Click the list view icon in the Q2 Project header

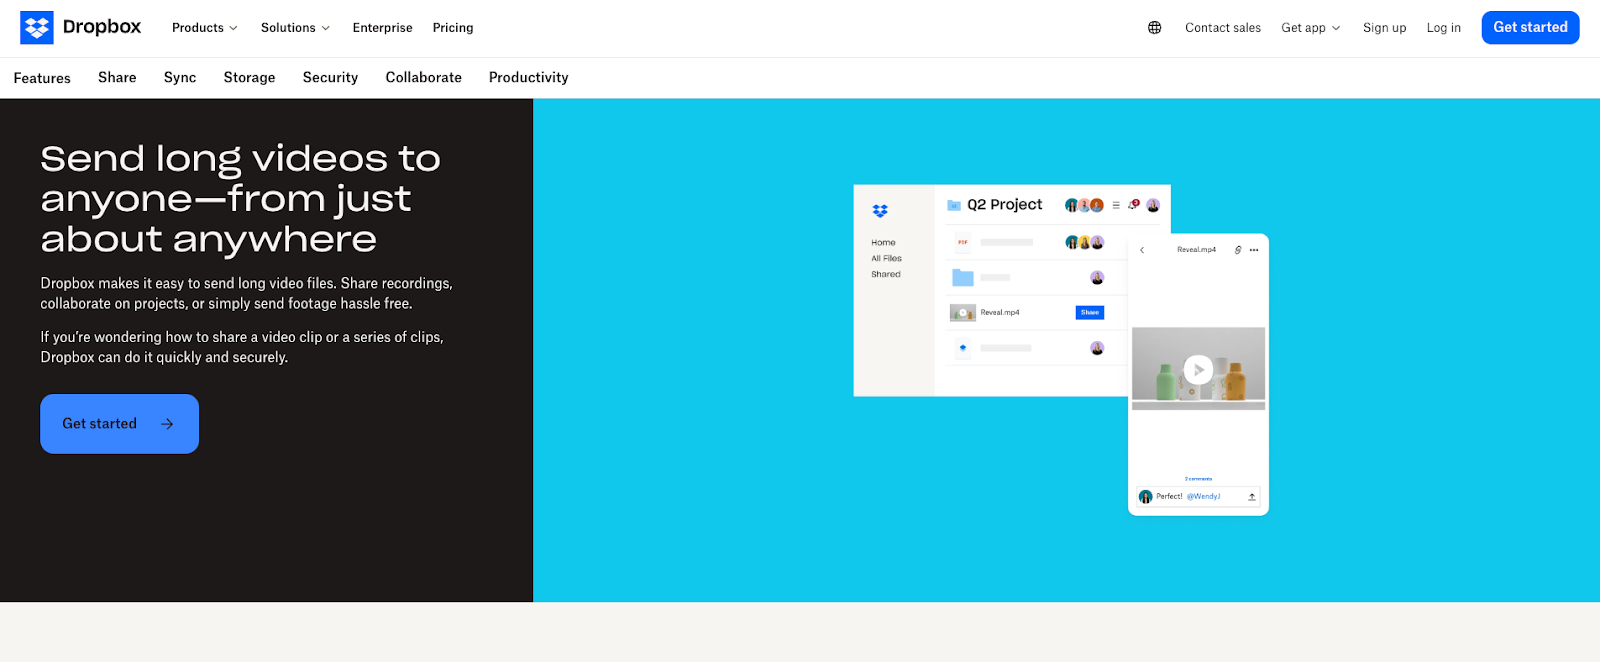1116,205
